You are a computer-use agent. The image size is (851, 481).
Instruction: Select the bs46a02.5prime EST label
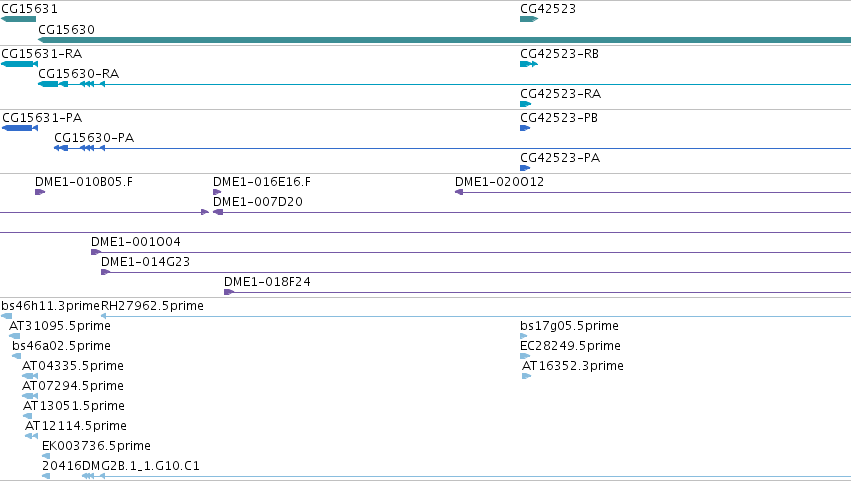(x=61, y=346)
